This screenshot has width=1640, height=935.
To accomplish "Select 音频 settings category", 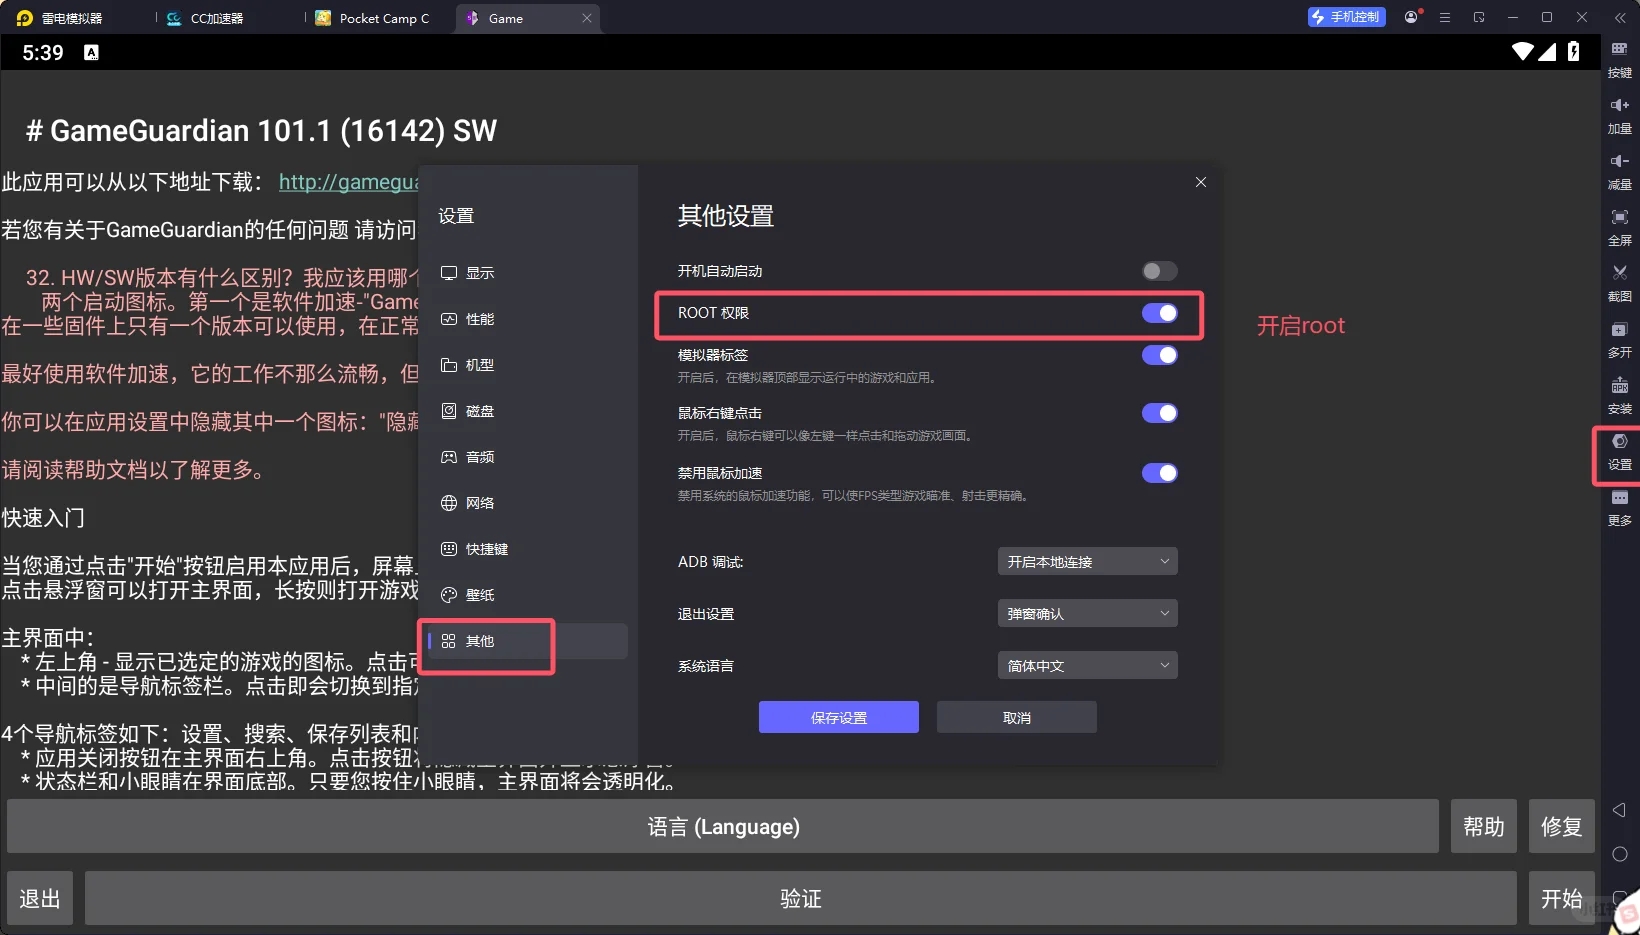I will pos(528,457).
